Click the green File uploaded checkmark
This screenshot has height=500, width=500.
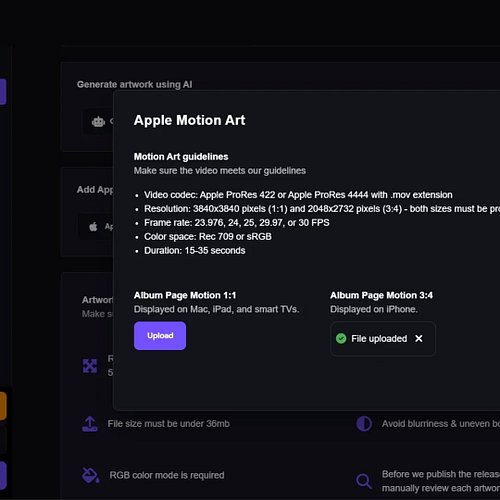[x=341, y=339]
